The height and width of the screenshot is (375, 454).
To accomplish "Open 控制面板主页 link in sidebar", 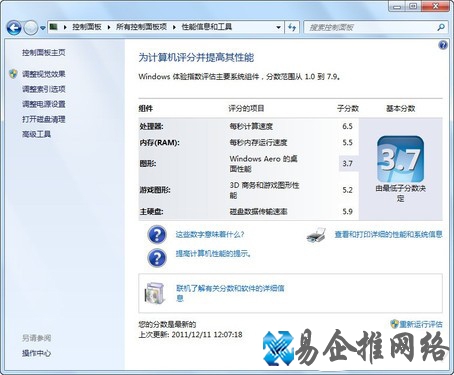I will point(44,52).
